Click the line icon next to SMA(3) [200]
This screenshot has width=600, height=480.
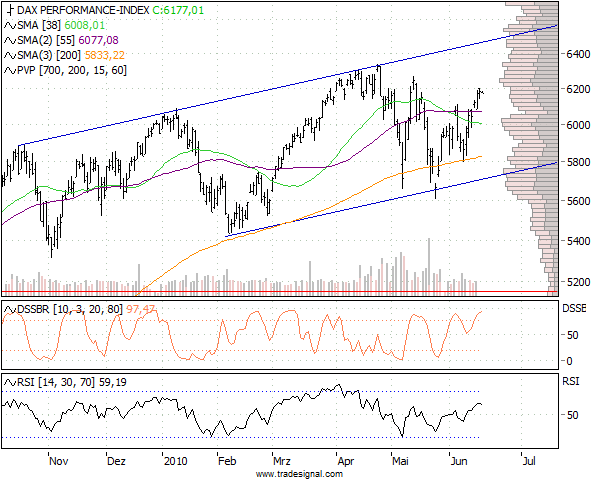(10, 56)
